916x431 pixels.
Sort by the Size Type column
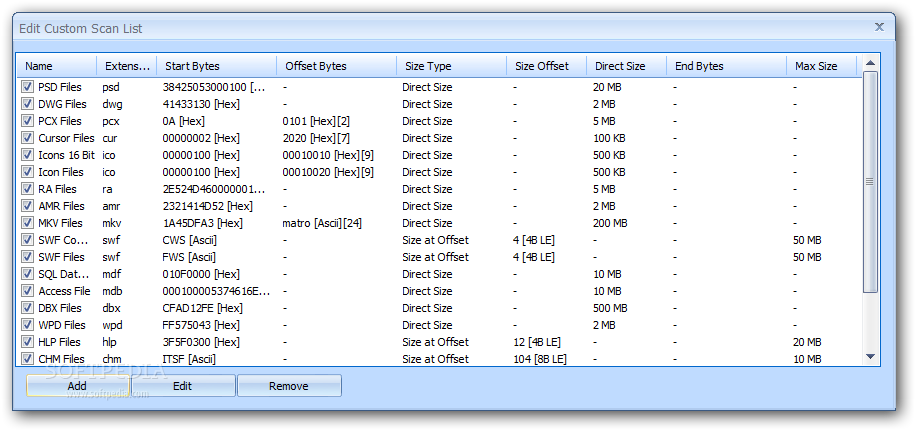click(452, 66)
